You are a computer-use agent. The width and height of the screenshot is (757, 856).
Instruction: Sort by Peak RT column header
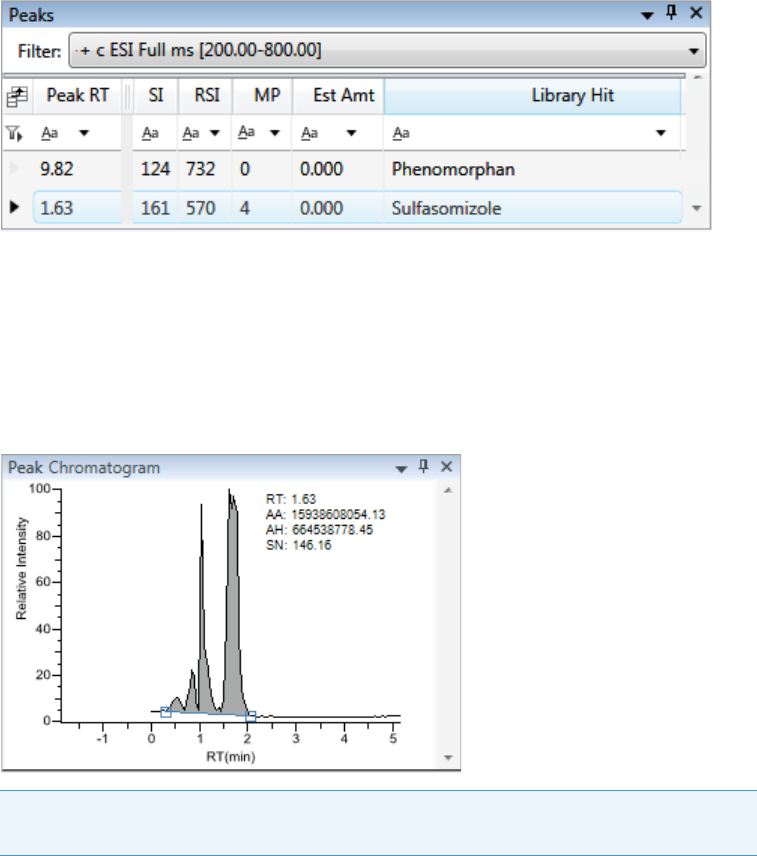(x=78, y=96)
